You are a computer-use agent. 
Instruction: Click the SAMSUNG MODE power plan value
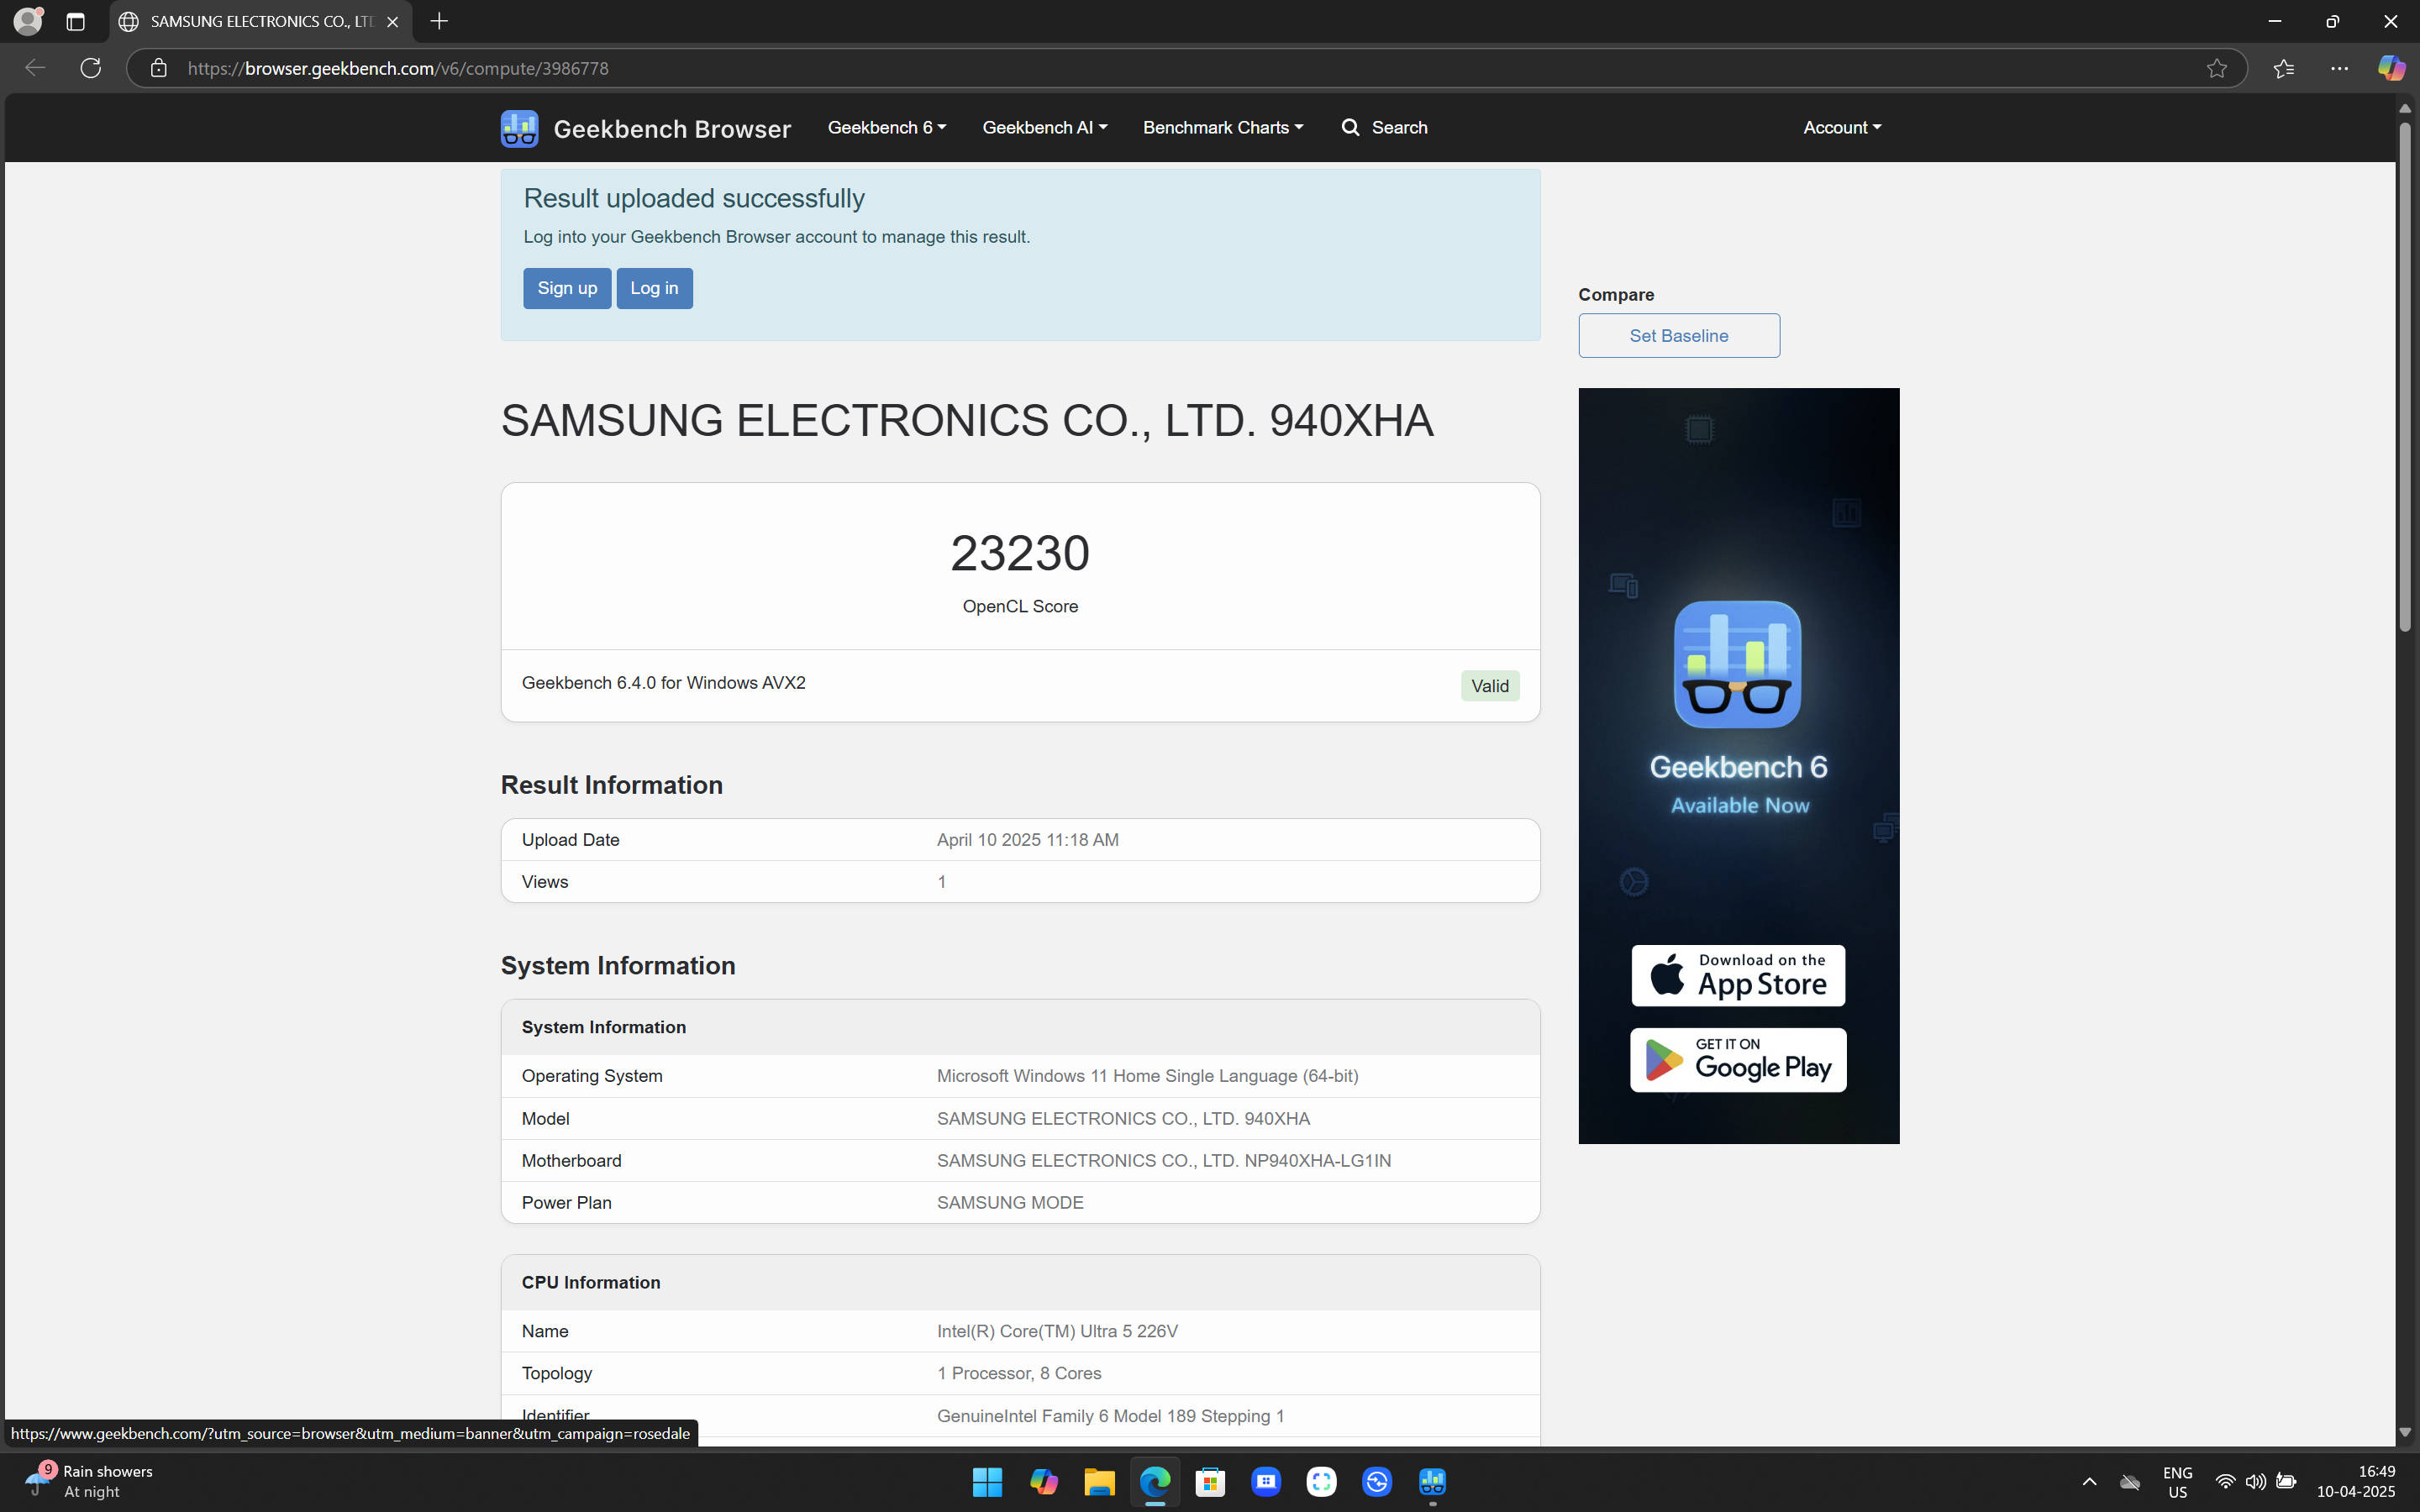(x=1010, y=1202)
